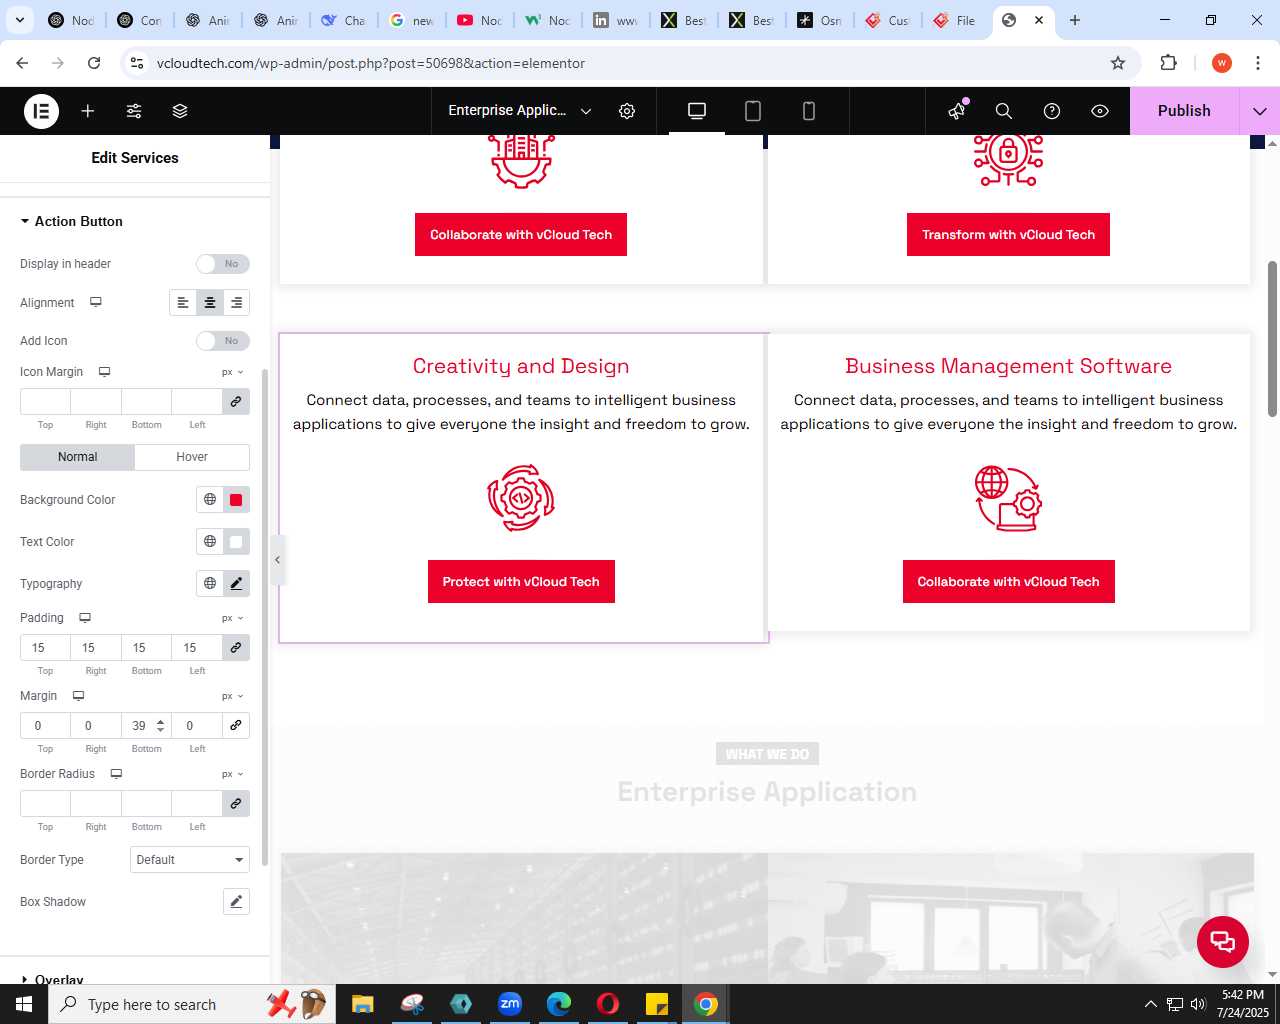Click Transform with vCloud Tech button
Screen dimensions: 1280x1024
(1008, 235)
